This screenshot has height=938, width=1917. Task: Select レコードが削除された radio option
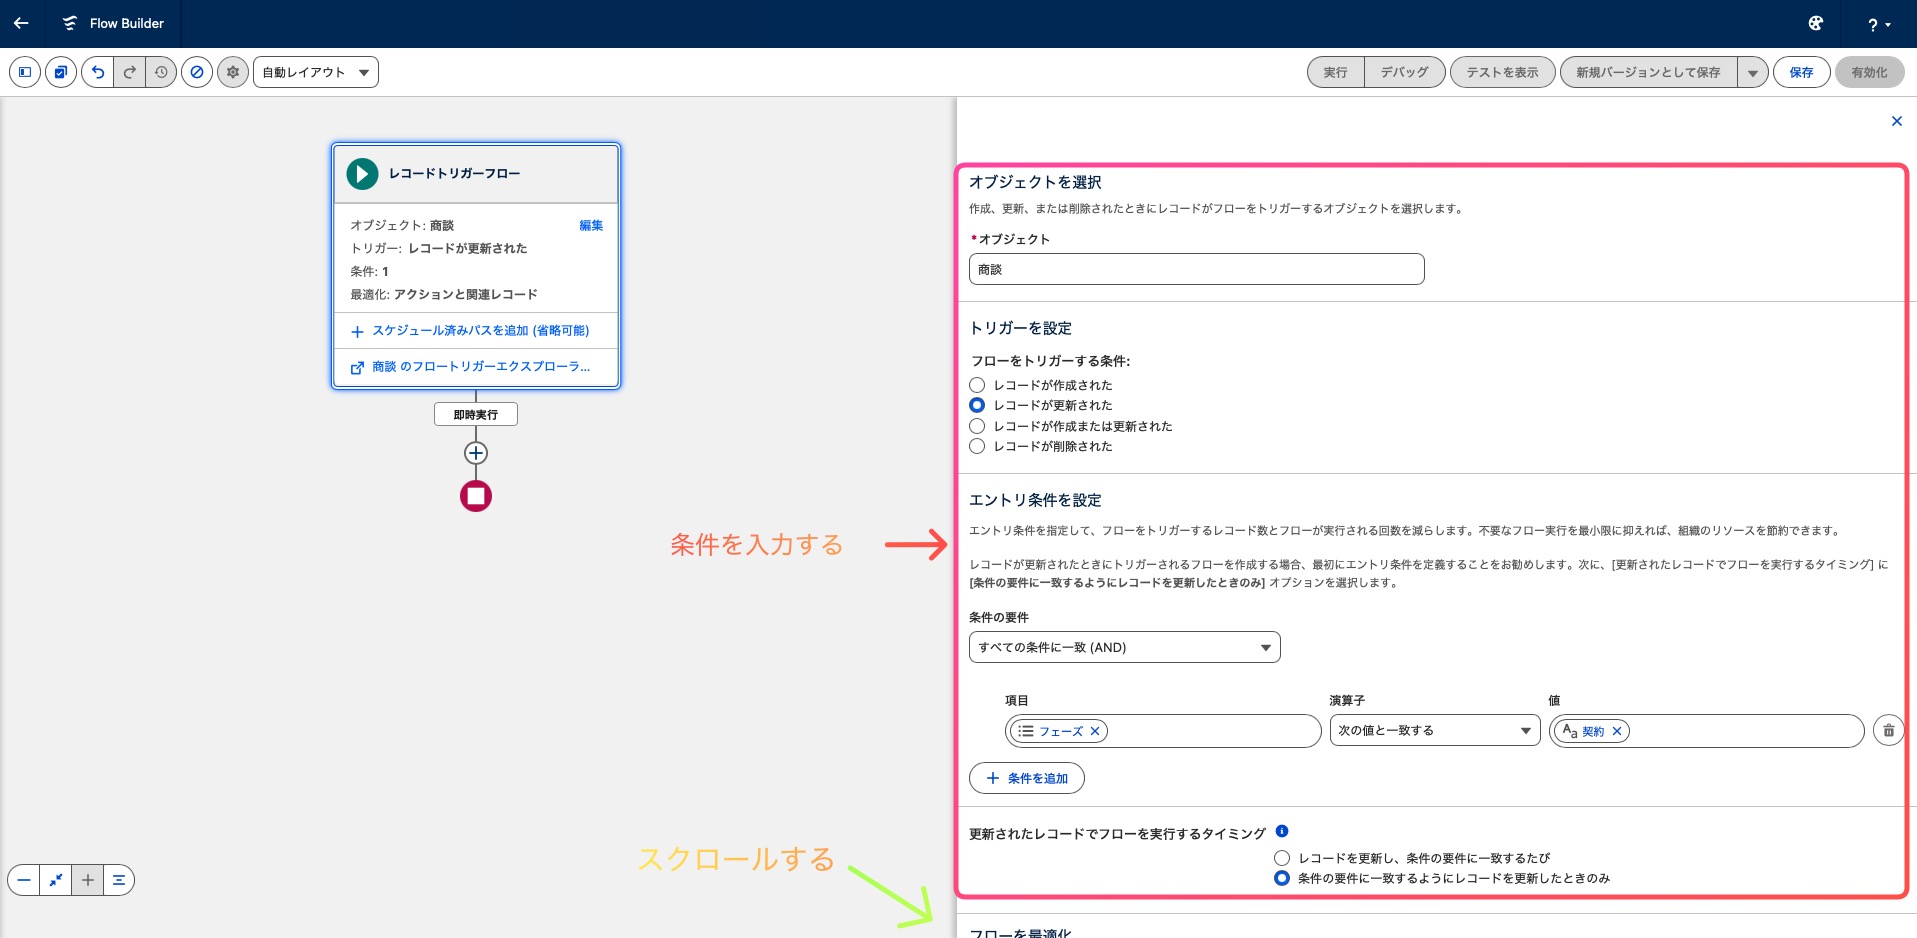[x=977, y=446]
